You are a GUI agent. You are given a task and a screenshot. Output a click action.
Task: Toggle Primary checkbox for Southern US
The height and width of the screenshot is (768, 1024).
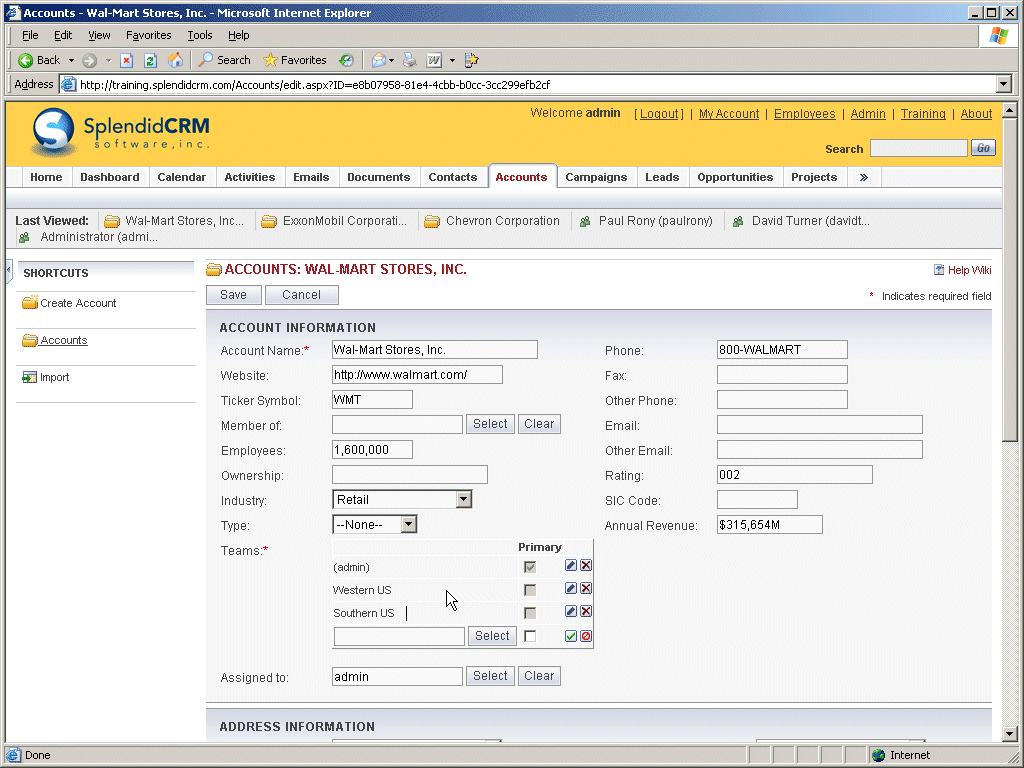coord(530,613)
